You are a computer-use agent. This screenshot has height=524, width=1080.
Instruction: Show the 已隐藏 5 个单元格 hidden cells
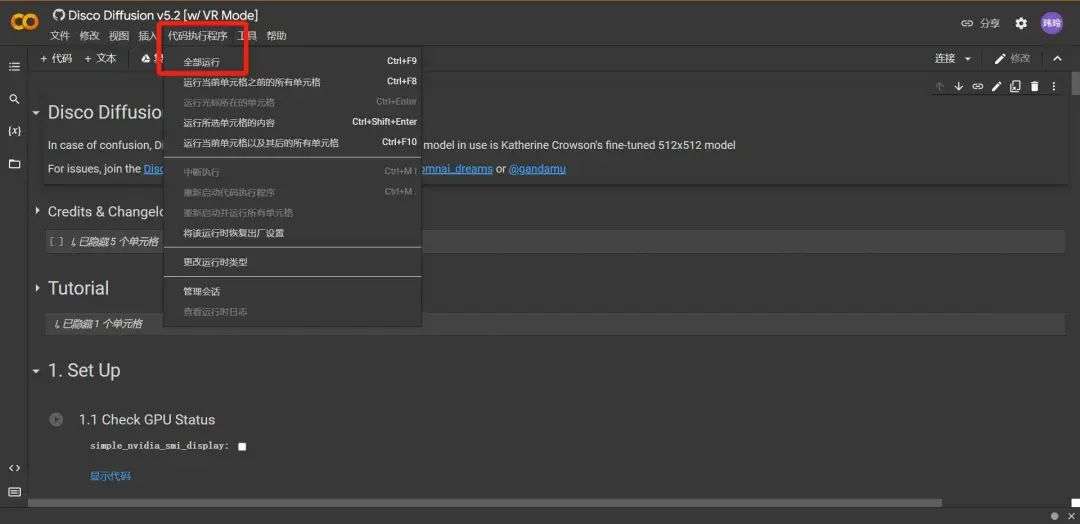[x=114, y=242]
